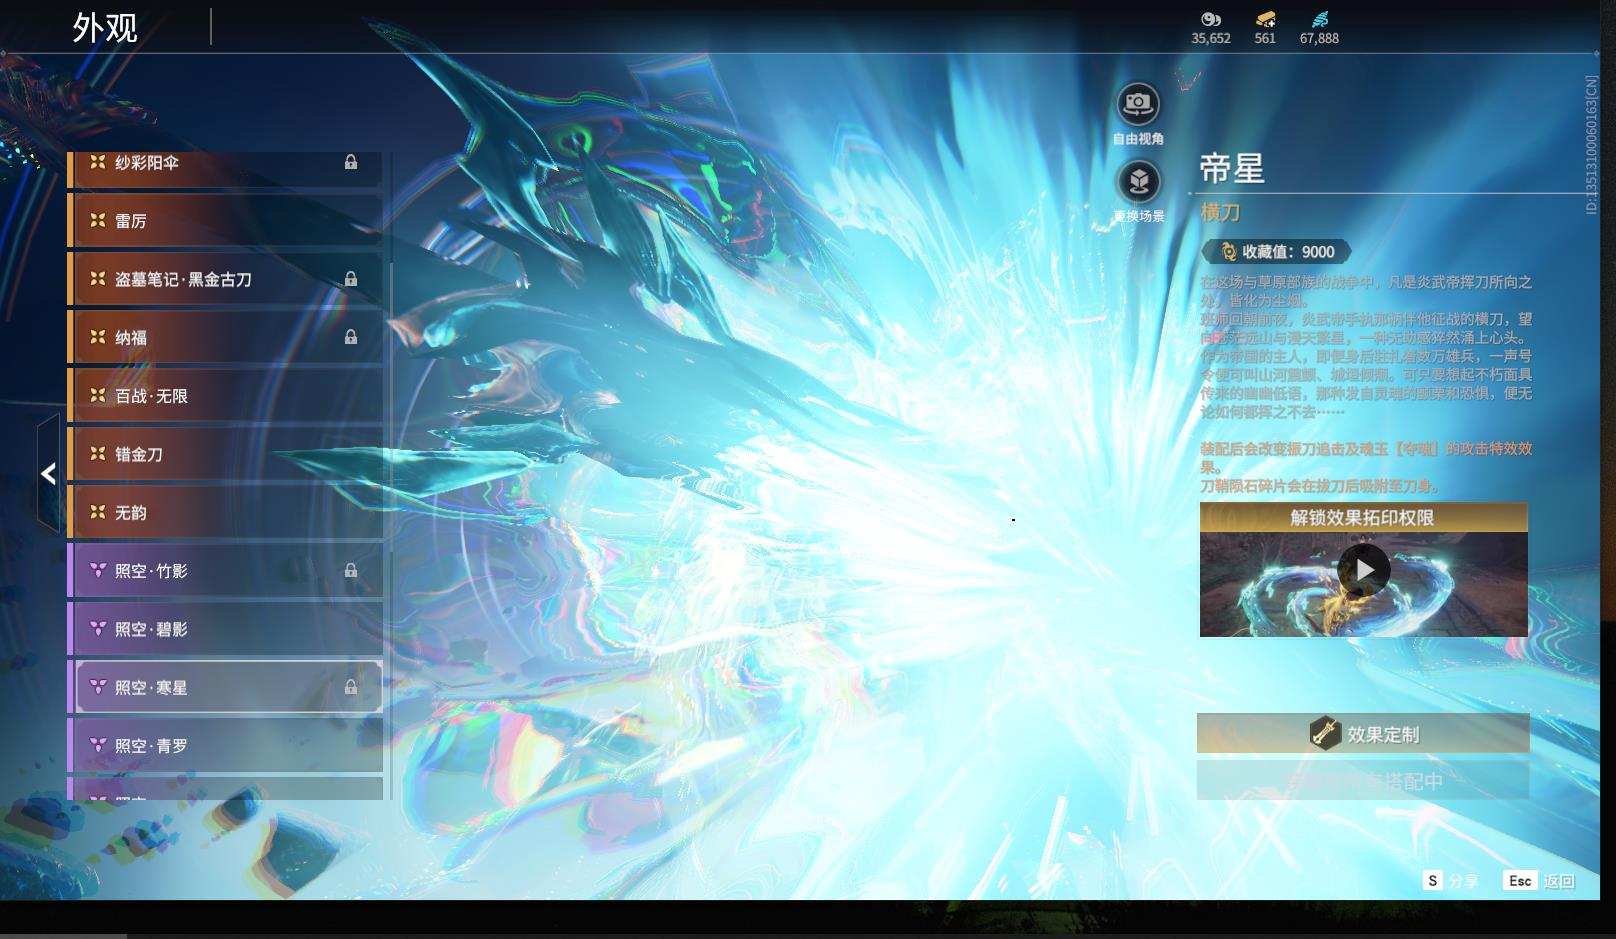Play the effect preview video

click(x=1364, y=570)
